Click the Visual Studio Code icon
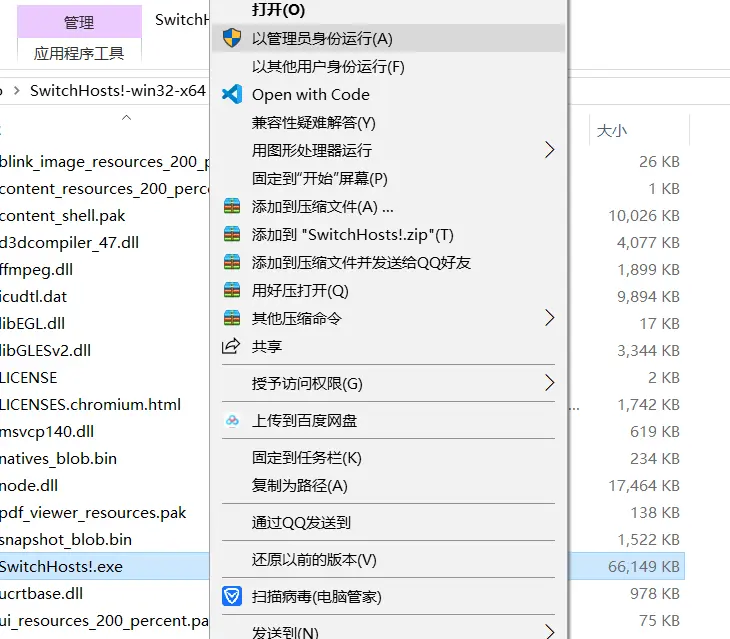The width and height of the screenshot is (730, 639). (232, 94)
